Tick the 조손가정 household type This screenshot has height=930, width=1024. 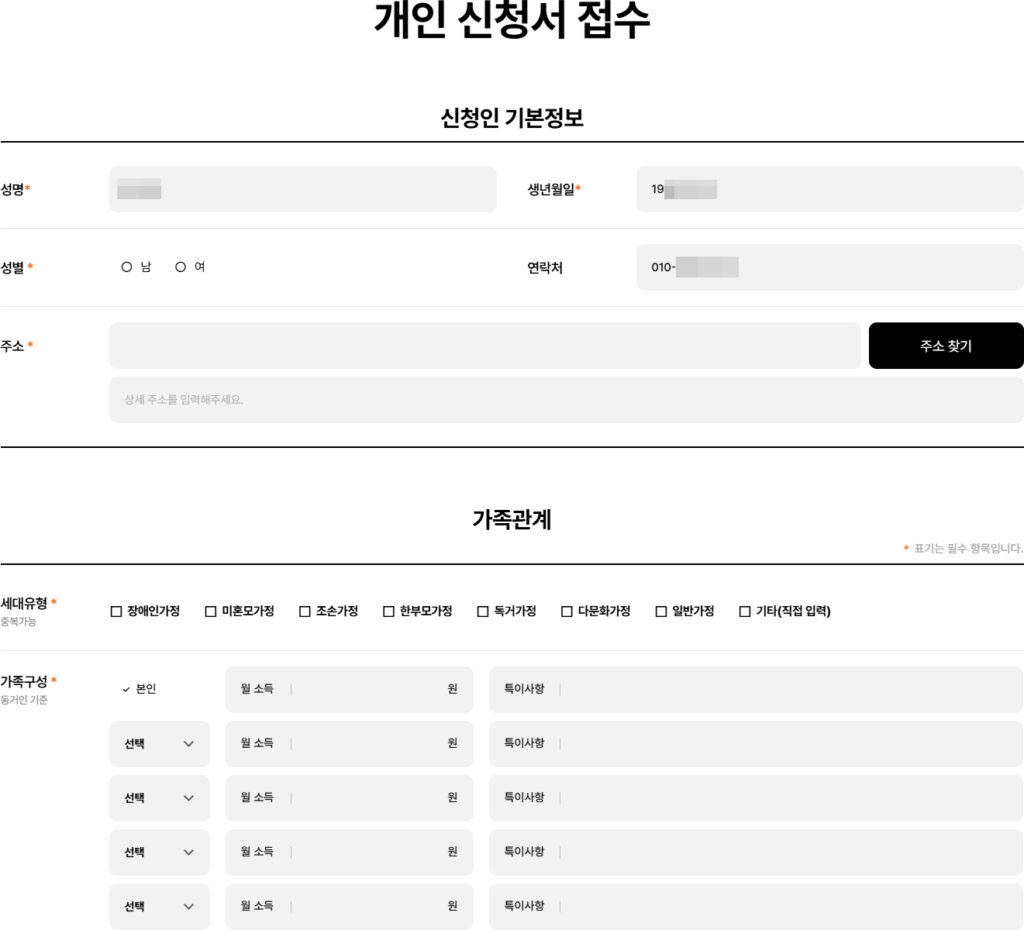click(305, 611)
